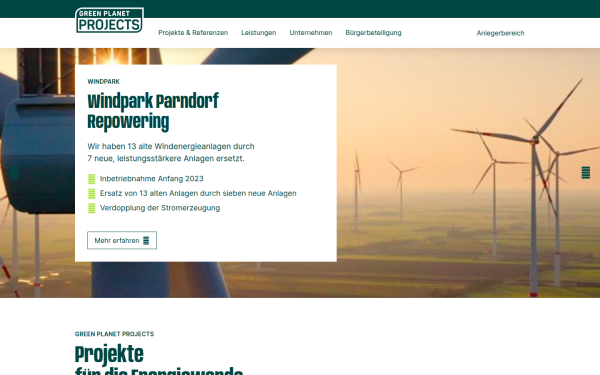Viewport: 600px width, 375px height.
Task: Click the Ersatz von 13 alten Anlagen bullet
Action: tap(192, 193)
